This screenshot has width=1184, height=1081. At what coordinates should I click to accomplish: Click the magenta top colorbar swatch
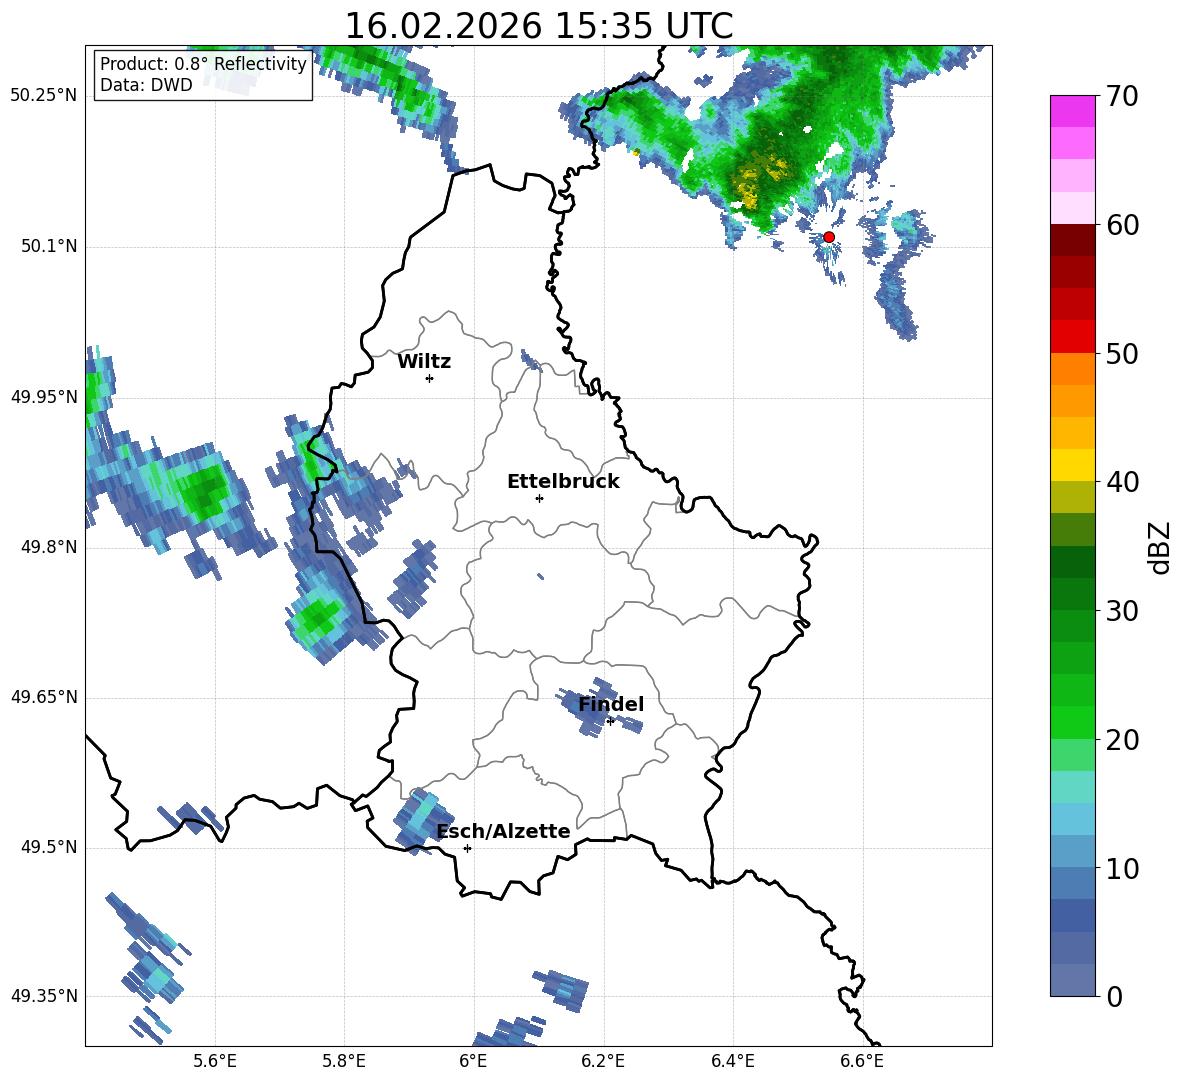[x=1072, y=111]
